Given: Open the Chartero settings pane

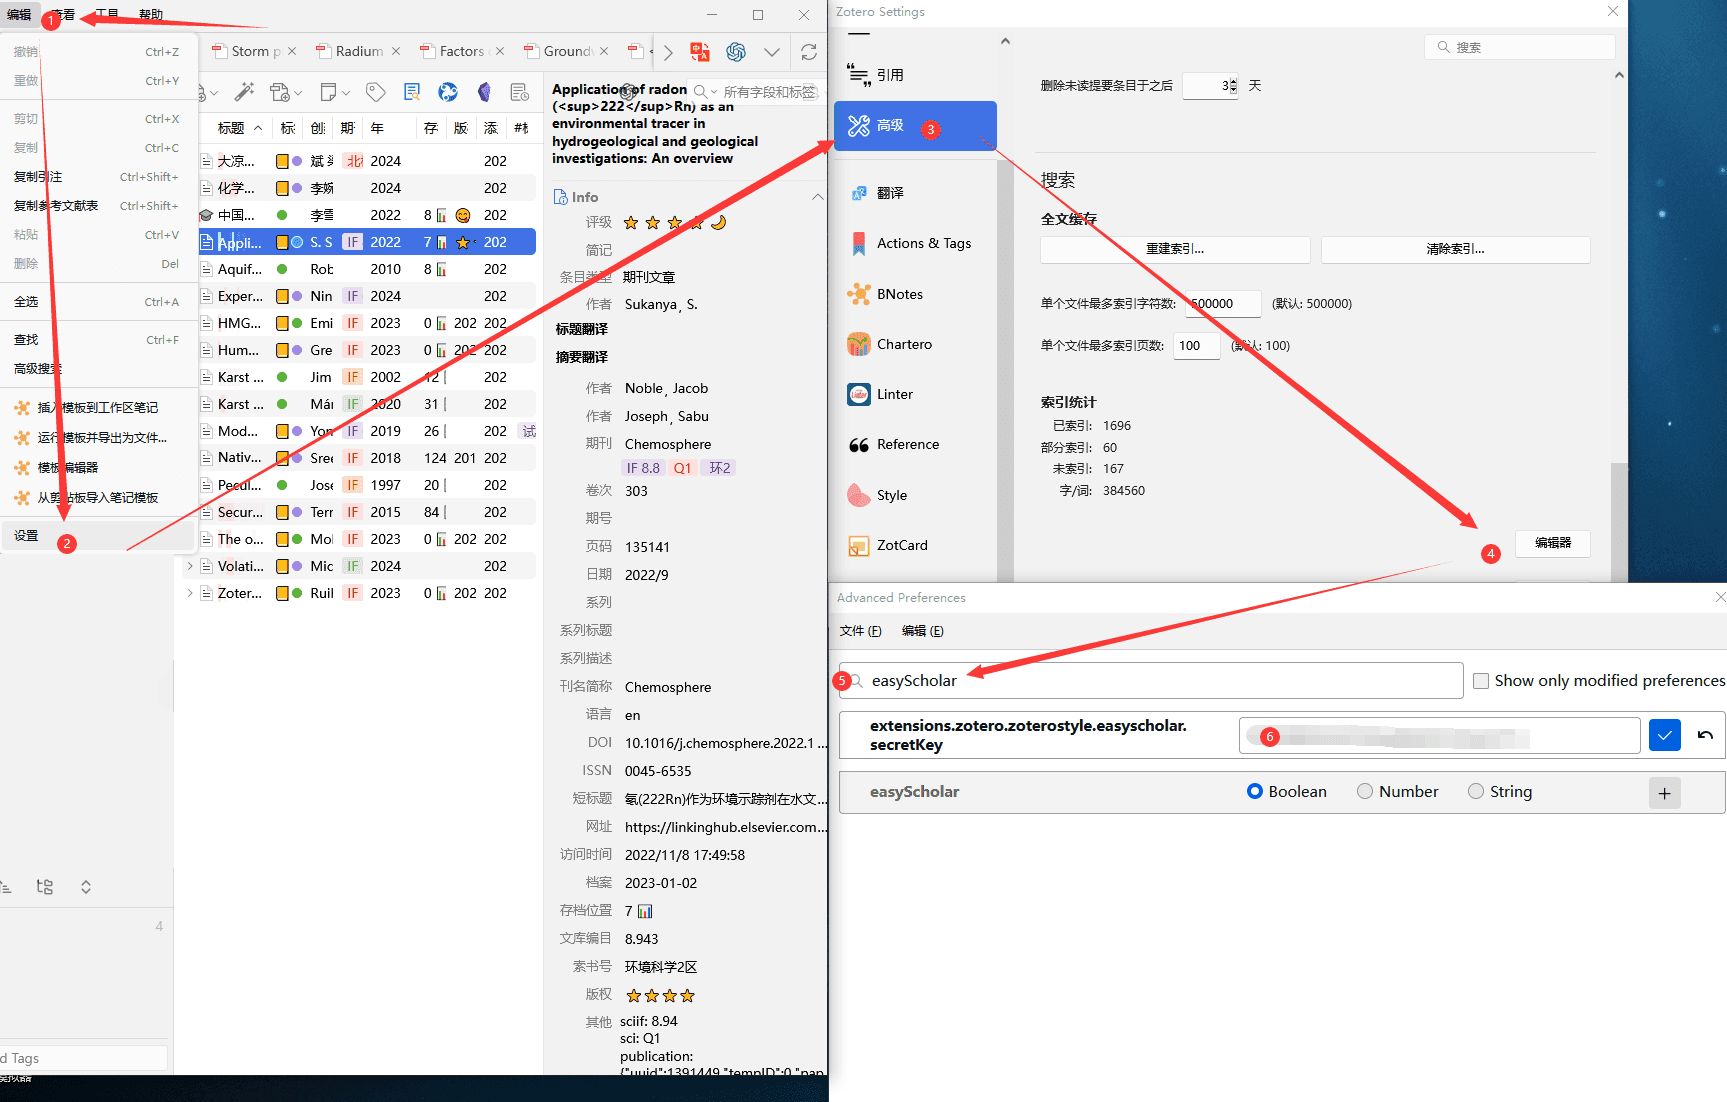Looking at the screenshot, I should click(903, 344).
